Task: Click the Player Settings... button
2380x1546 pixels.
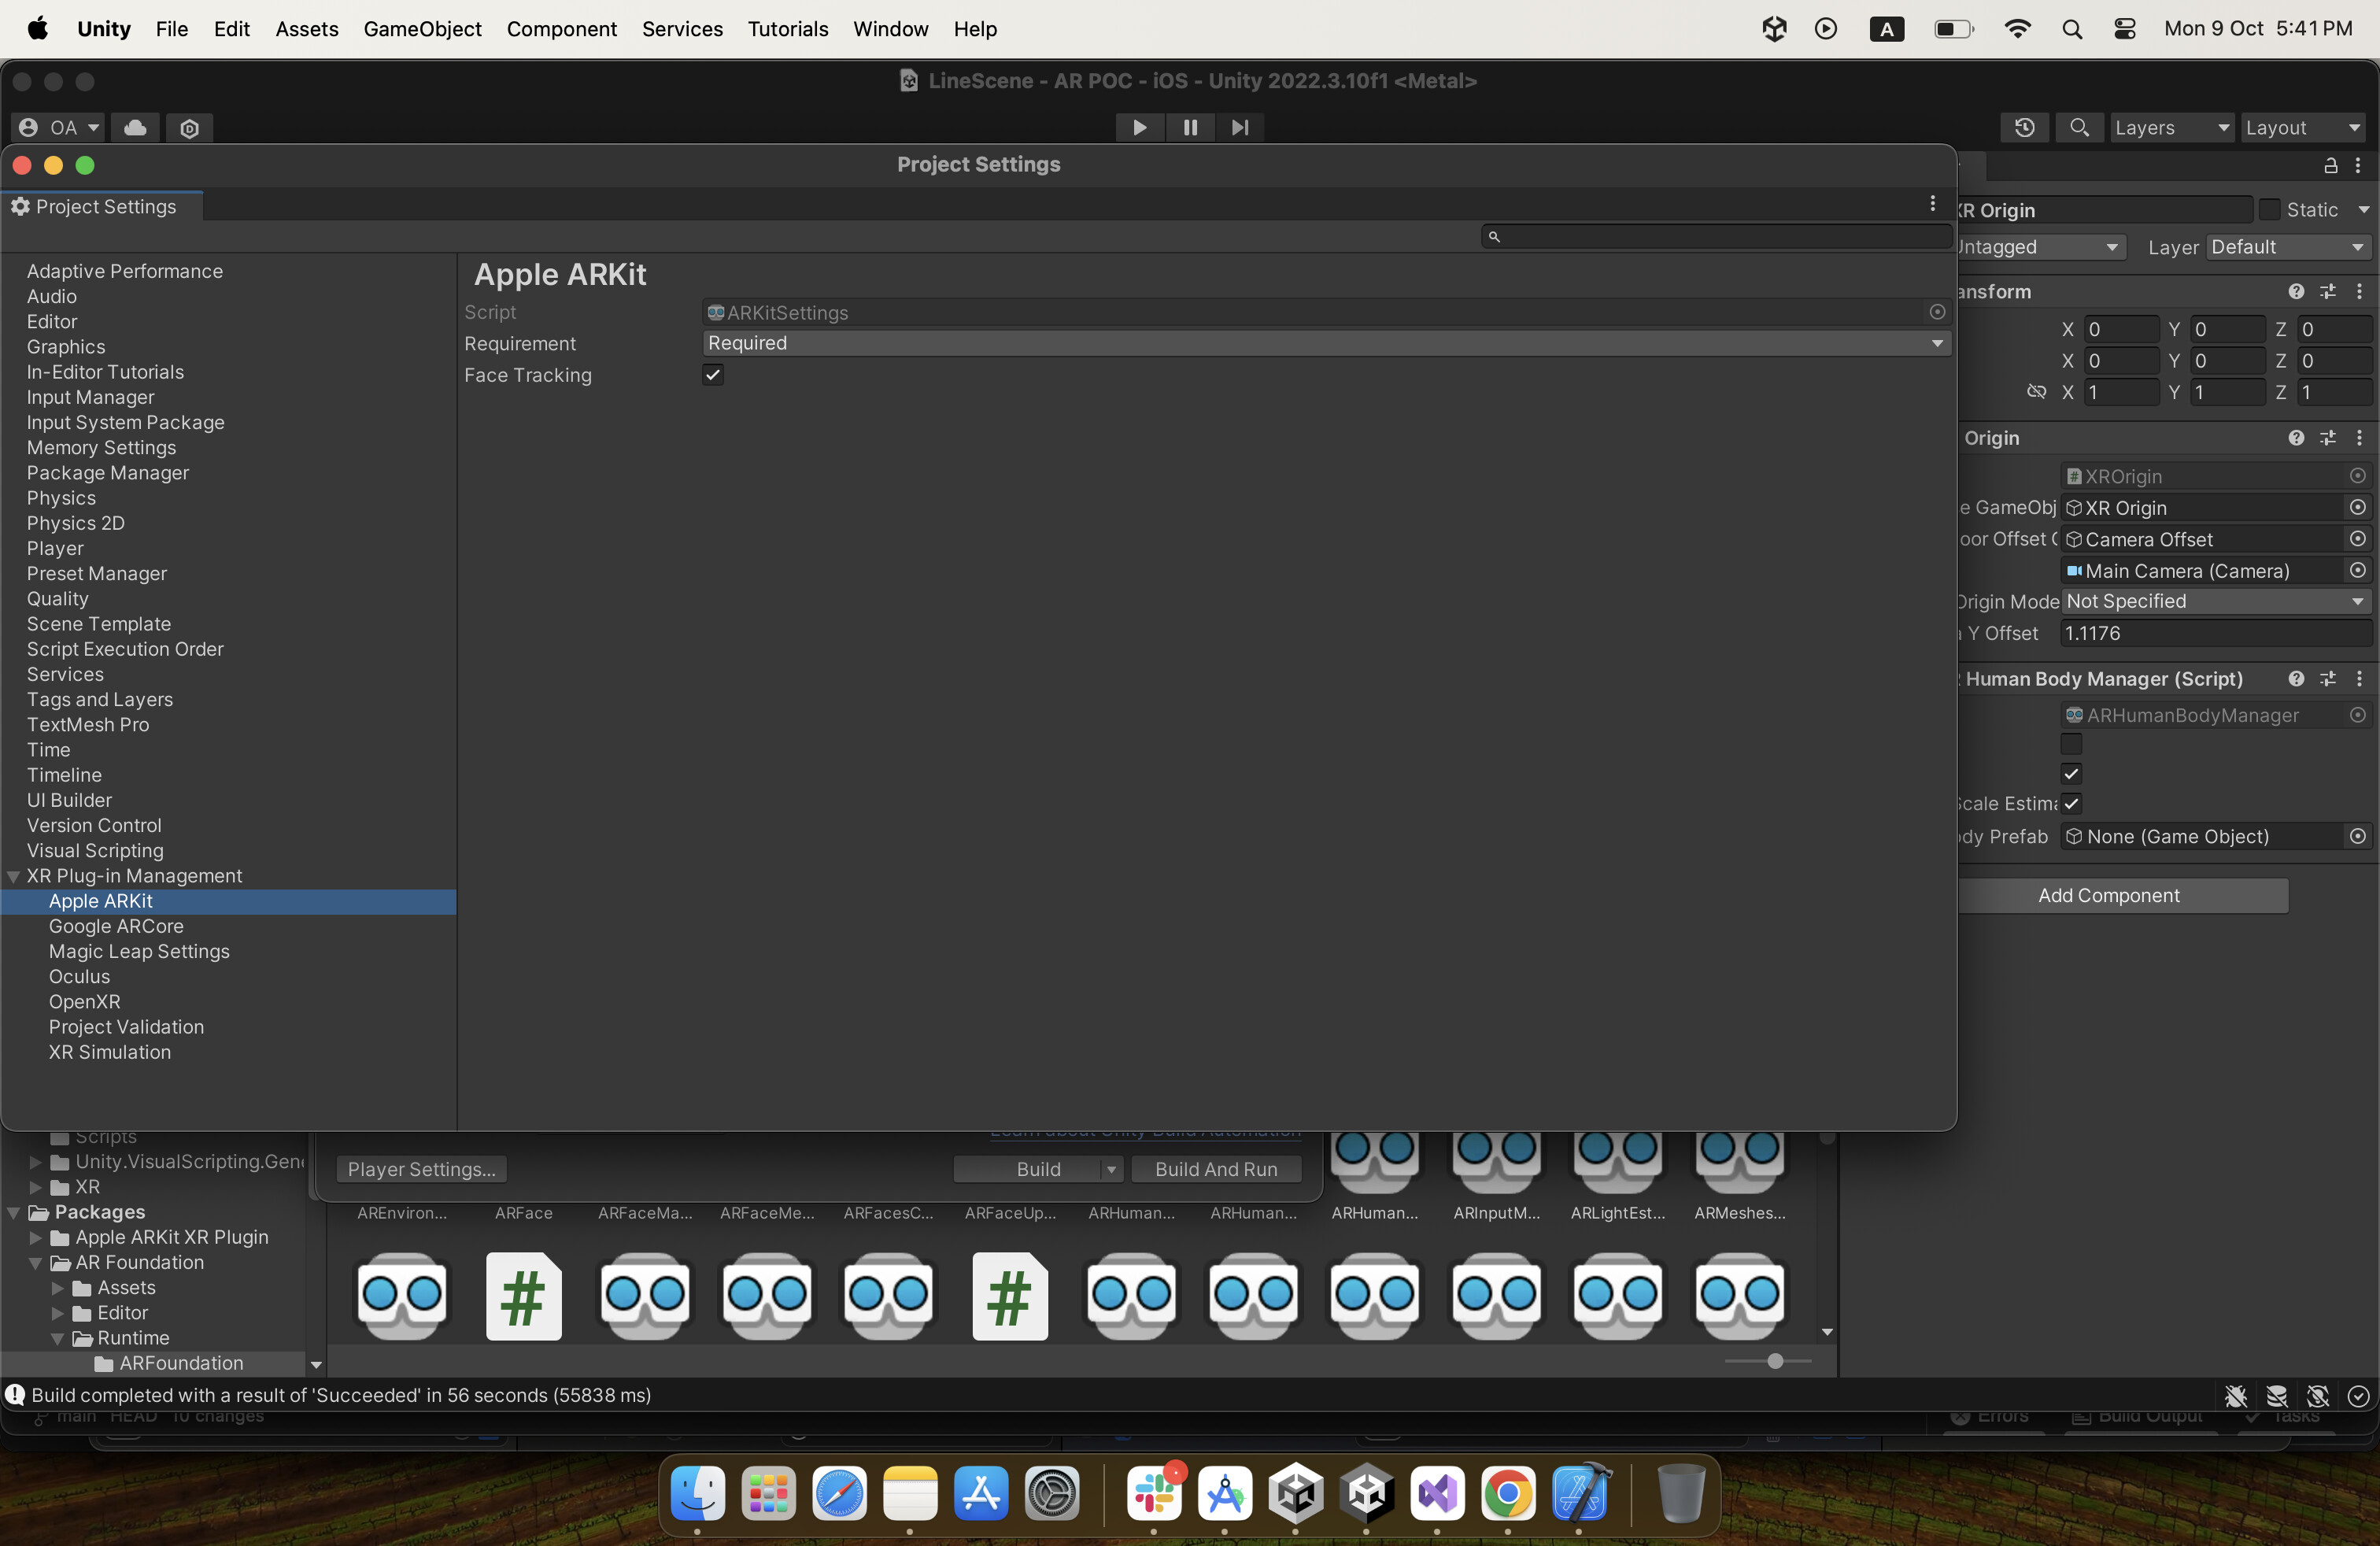Action: click(421, 1169)
